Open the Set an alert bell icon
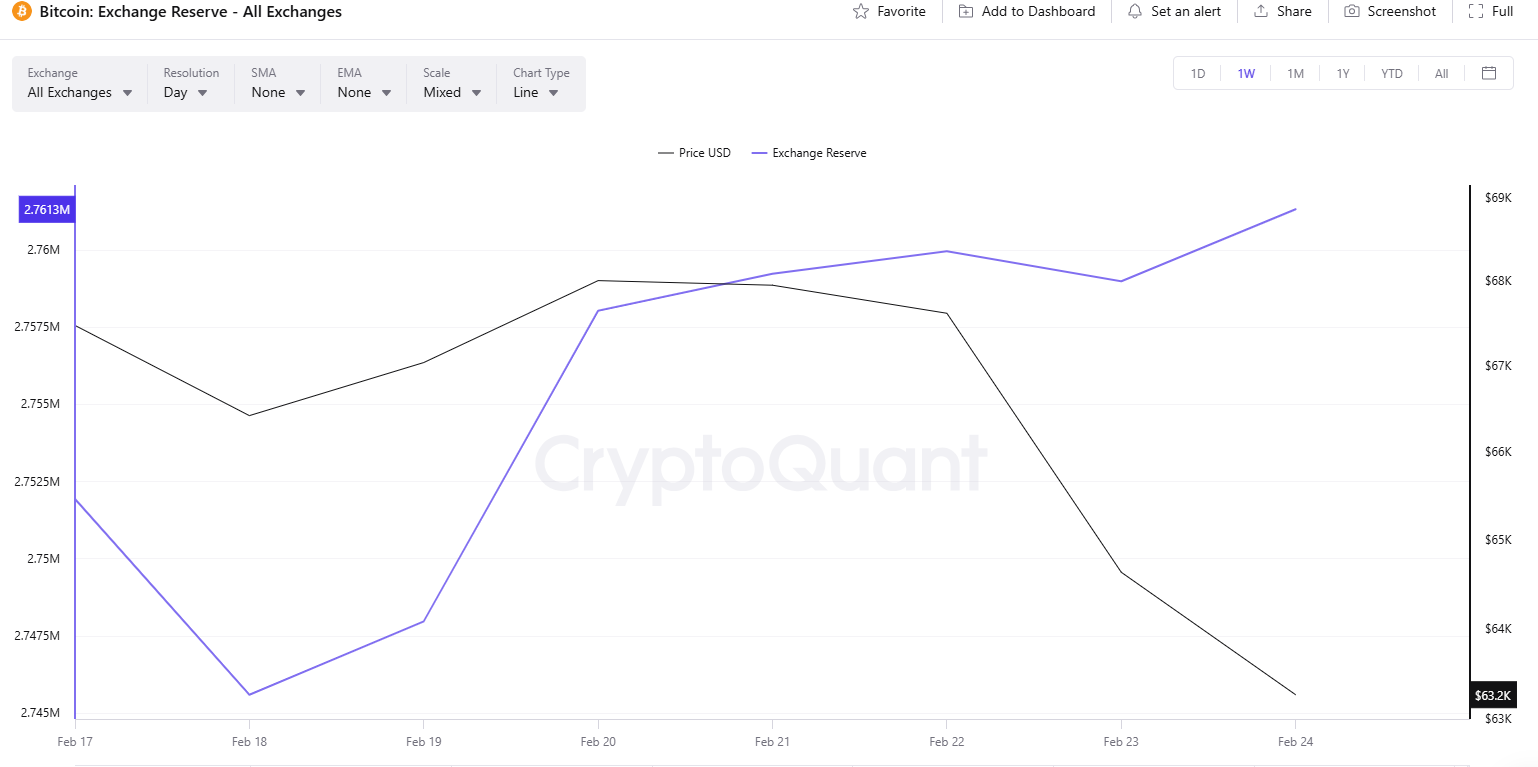 point(1134,11)
